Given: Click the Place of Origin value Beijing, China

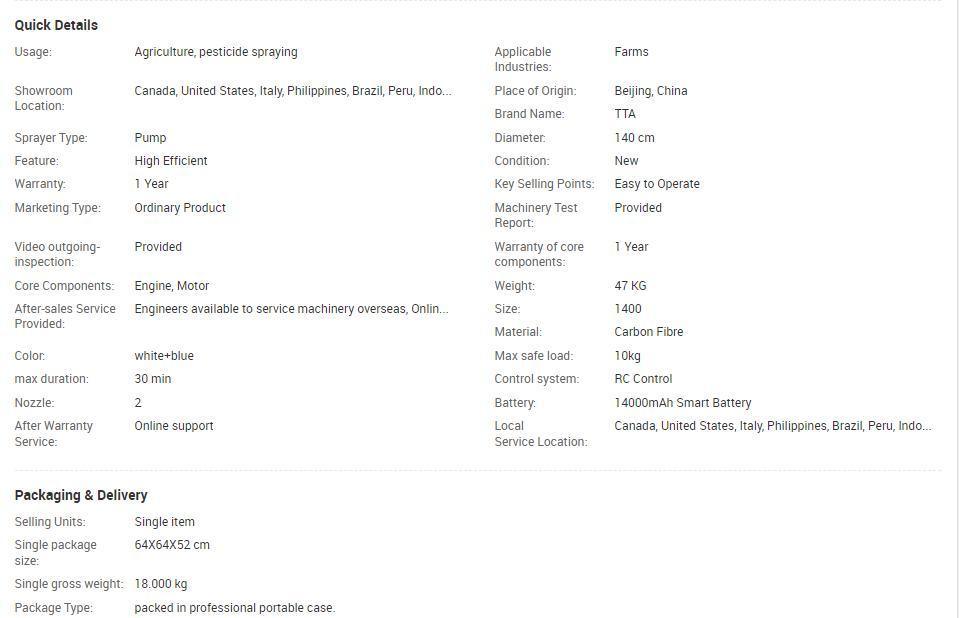Looking at the screenshot, I should [651, 91].
